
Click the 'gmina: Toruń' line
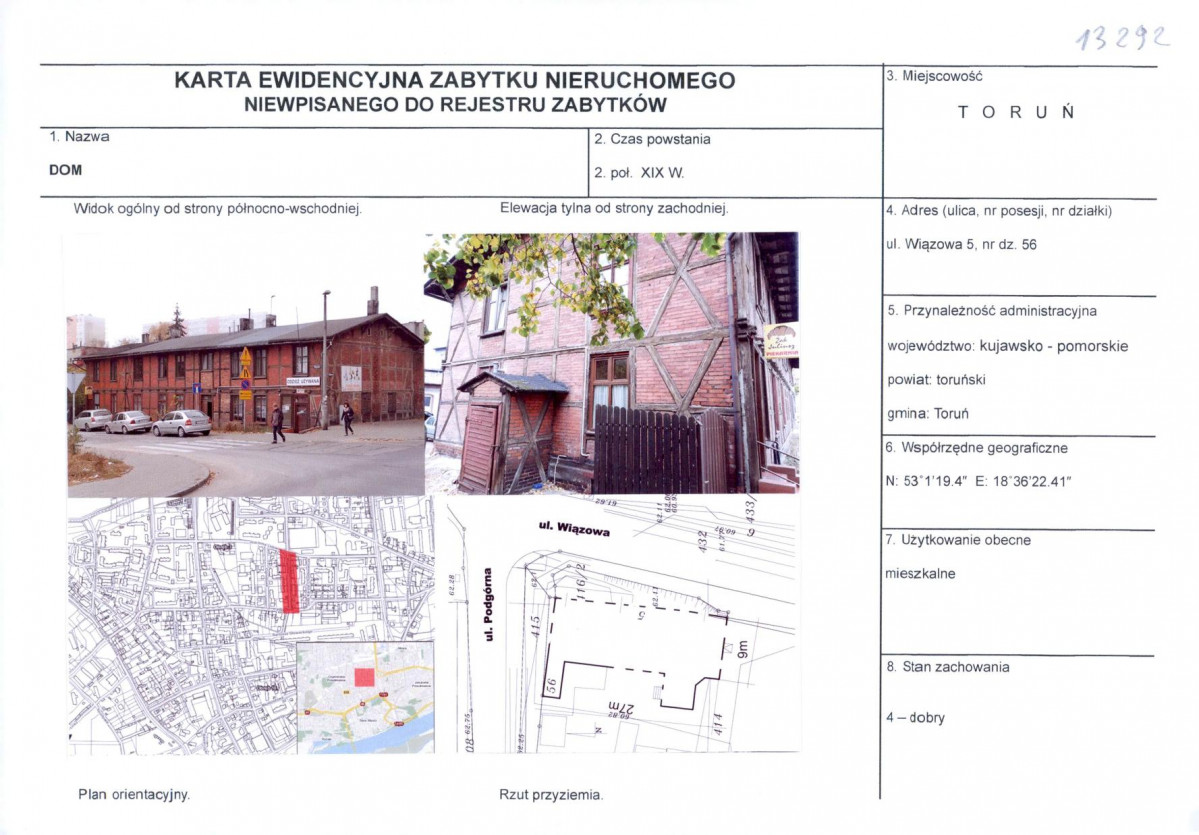928,414
